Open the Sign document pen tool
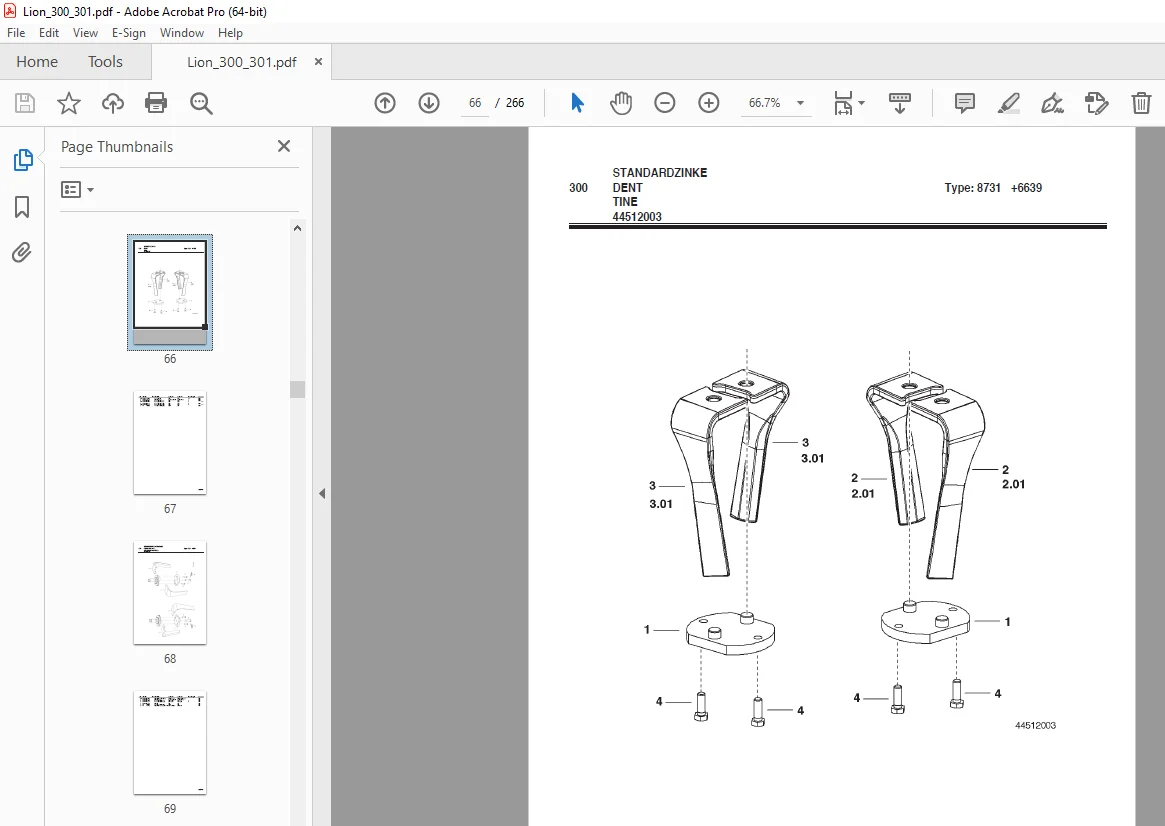The height and width of the screenshot is (826, 1165). coord(1052,103)
